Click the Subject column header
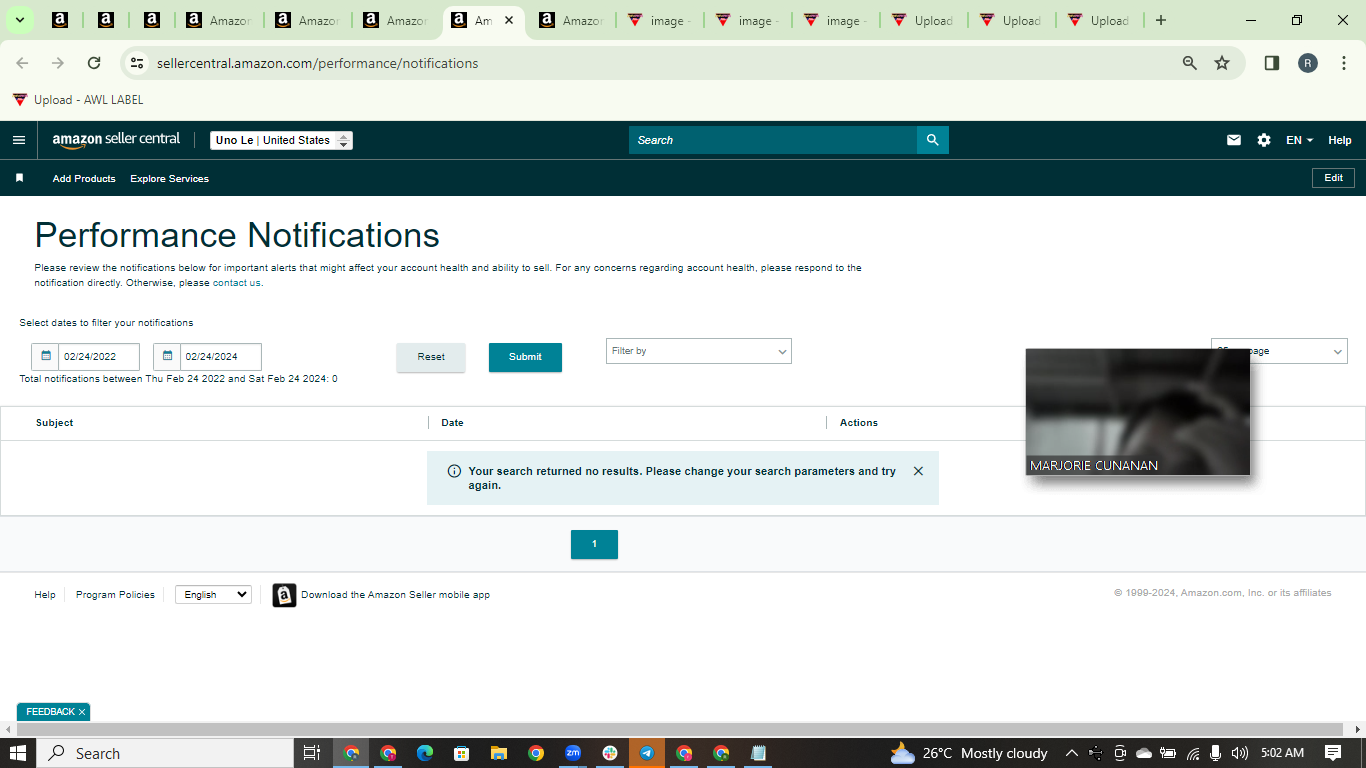1366x768 pixels. pyautogui.click(x=54, y=423)
